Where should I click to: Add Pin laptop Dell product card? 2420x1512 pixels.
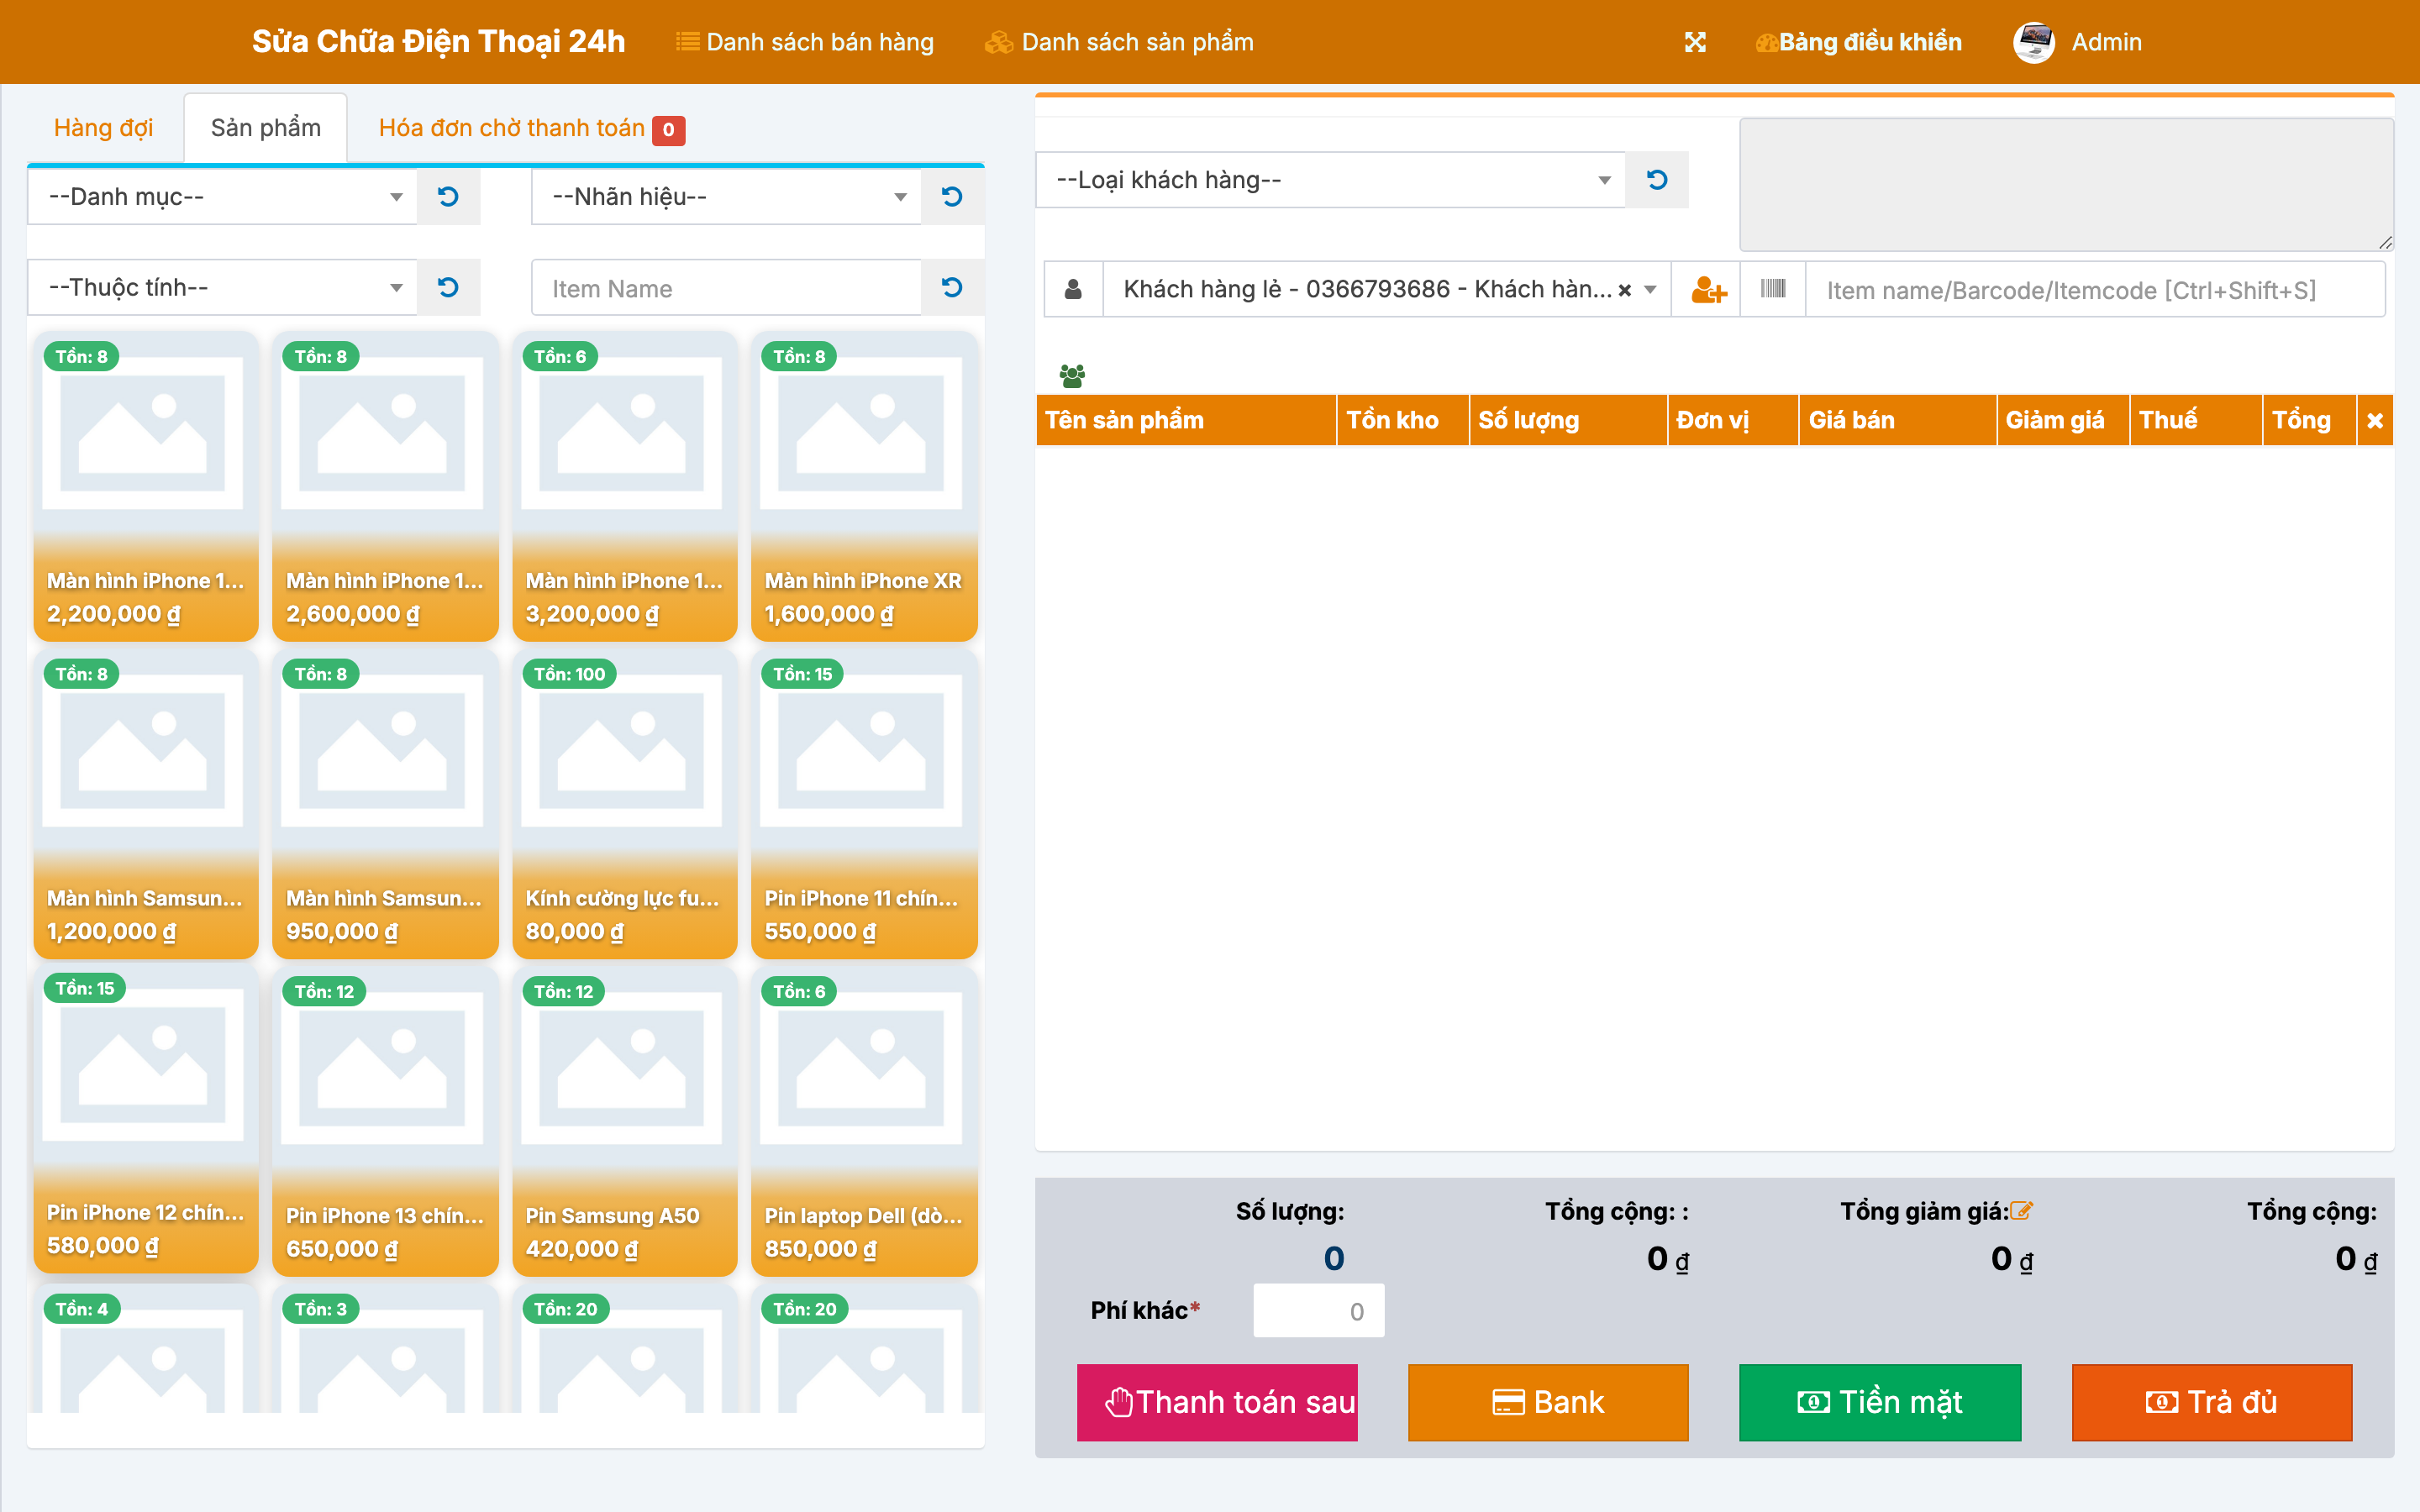click(x=864, y=1122)
